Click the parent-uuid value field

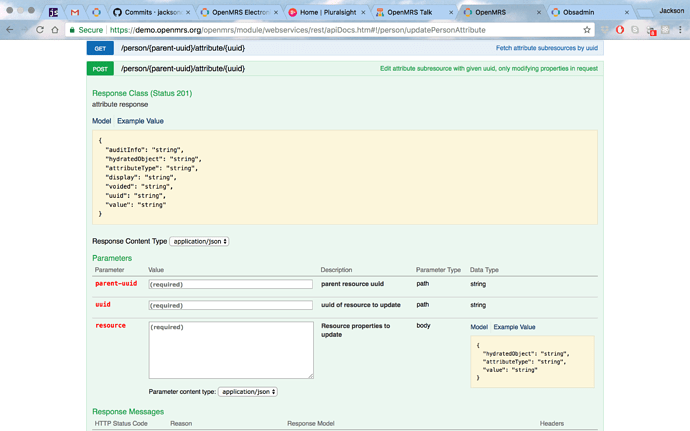(x=231, y=284)
